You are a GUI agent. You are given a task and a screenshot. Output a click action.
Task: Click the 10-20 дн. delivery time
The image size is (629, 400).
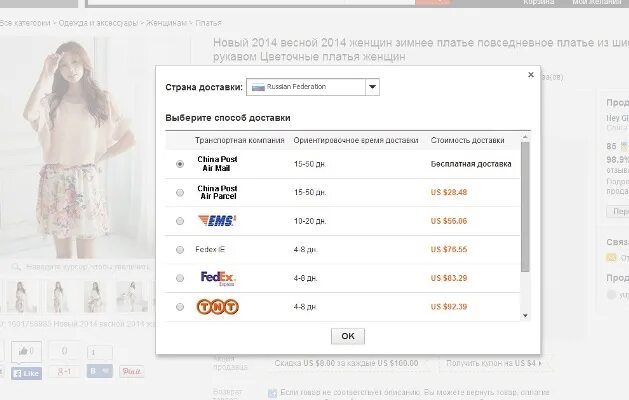click(310, 221)
